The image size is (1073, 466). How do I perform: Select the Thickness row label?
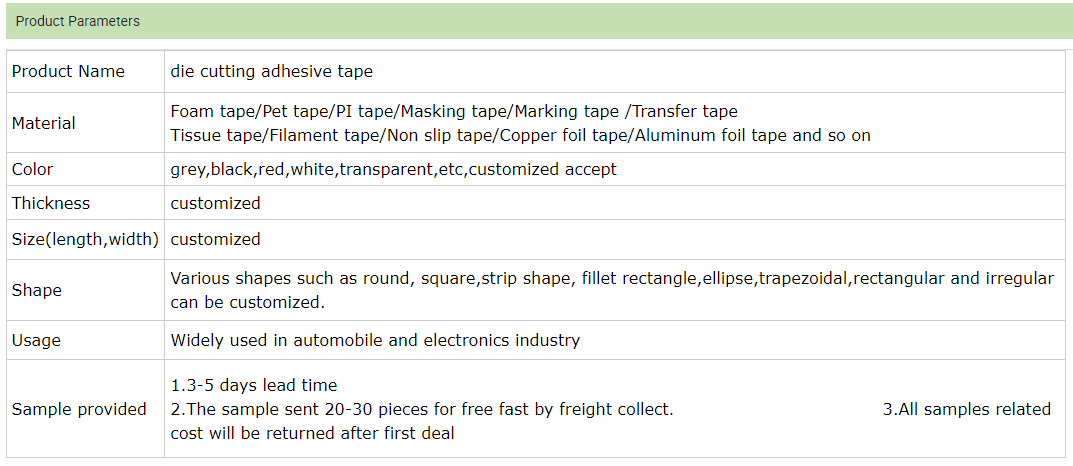pos(51,203)
